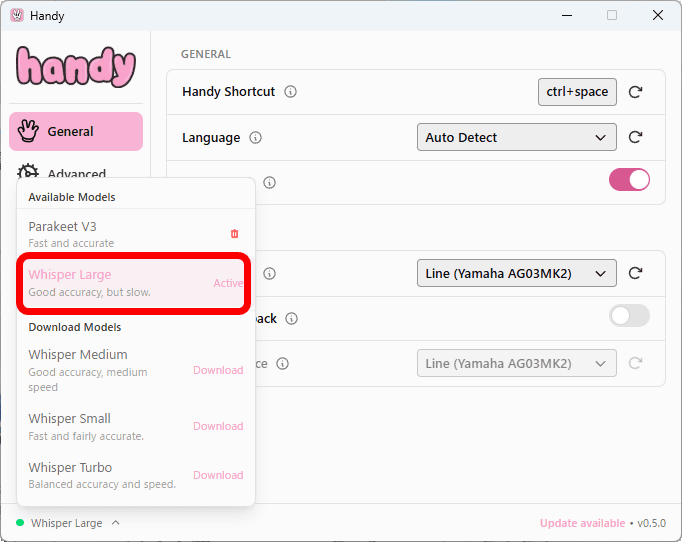Image resolution: width=682 pixels, height=542 pixels.
Task: Open the Auto Detect language dropdown
Action: pos(516,138)
